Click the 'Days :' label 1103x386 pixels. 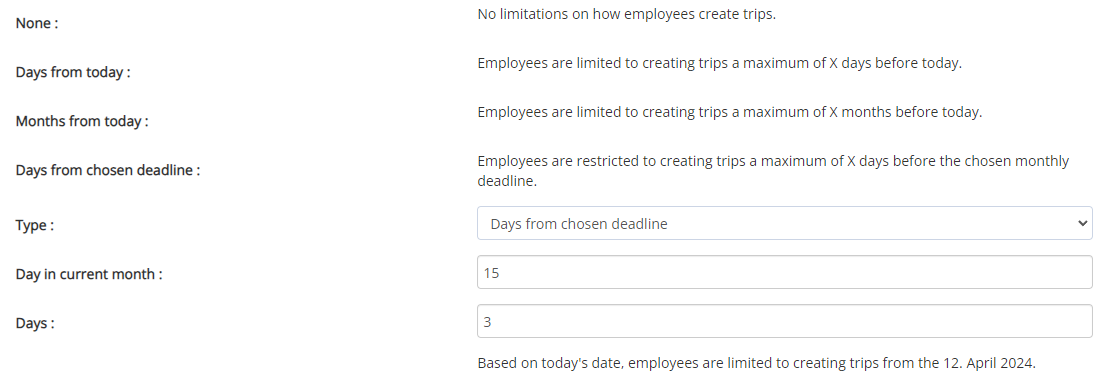(34, 323)
